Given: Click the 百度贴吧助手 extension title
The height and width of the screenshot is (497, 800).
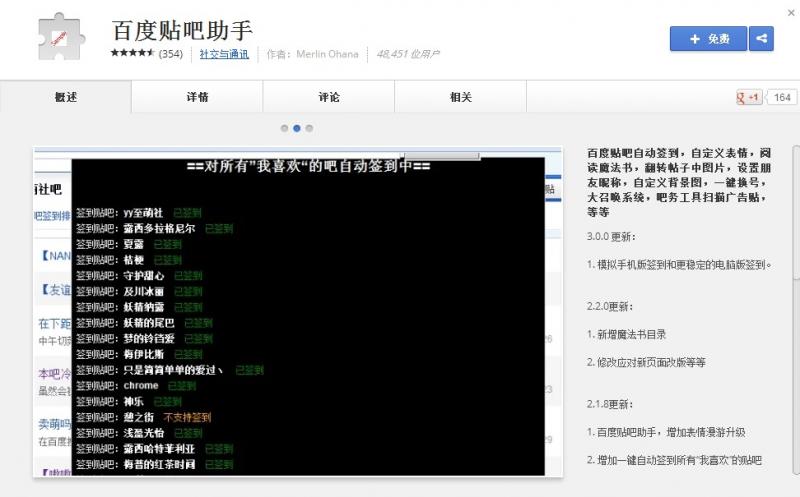Looking at the screenshot, I should click(182, 29).
